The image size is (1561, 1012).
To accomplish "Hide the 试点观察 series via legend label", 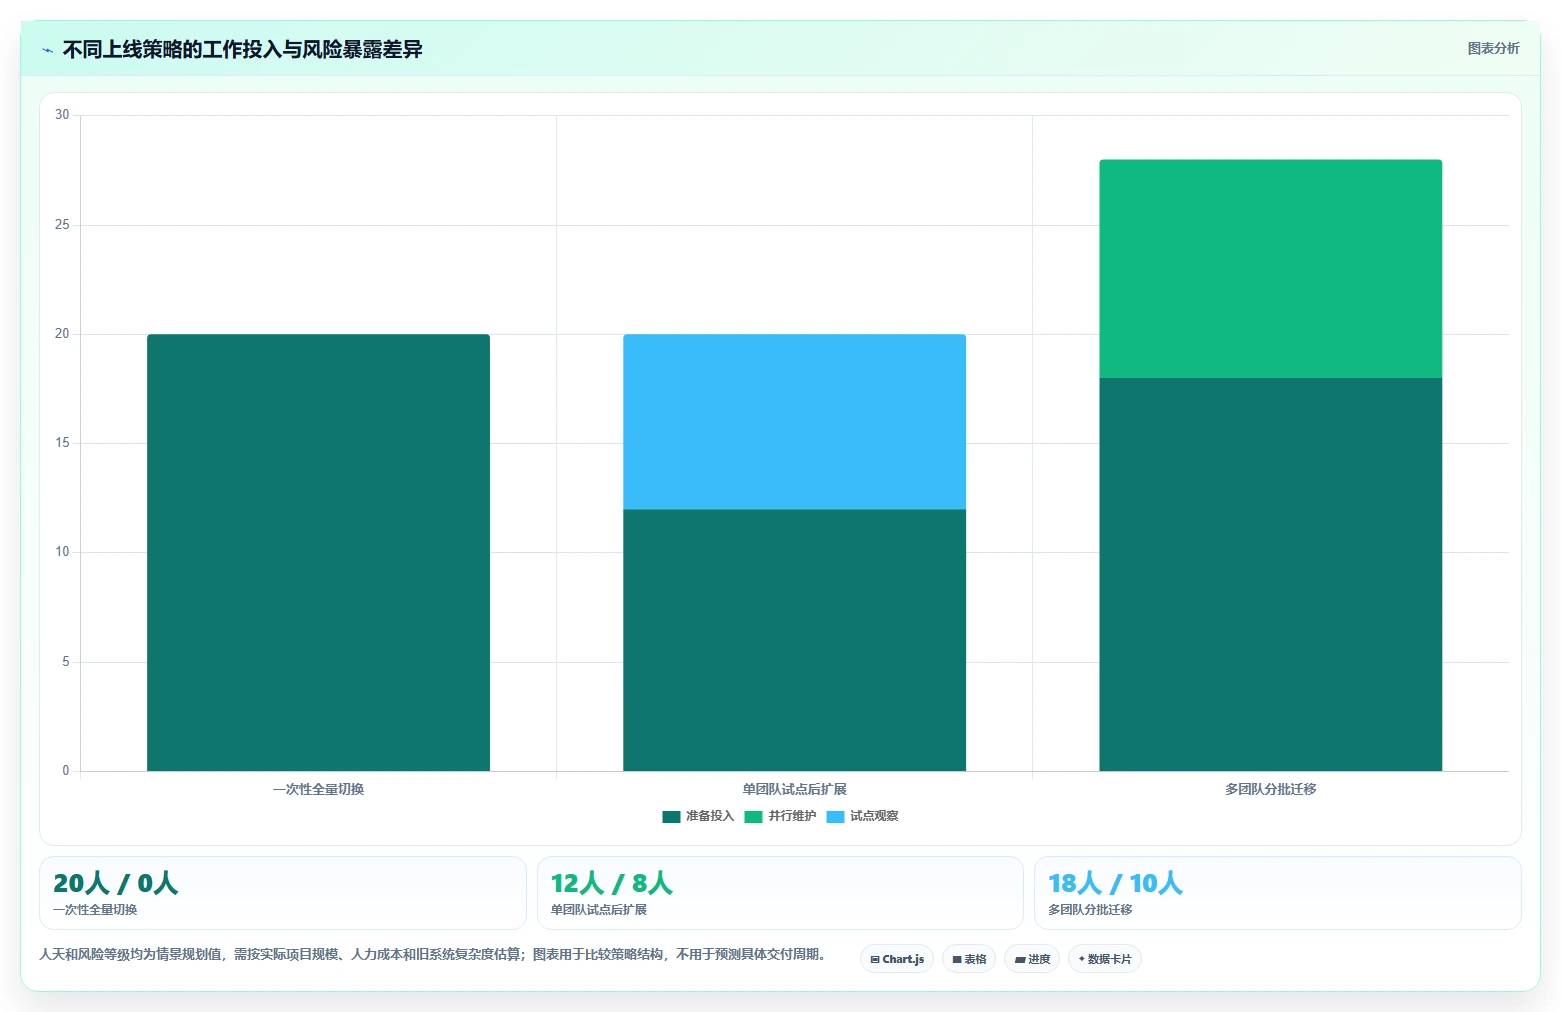I will (x=874, y=816).
